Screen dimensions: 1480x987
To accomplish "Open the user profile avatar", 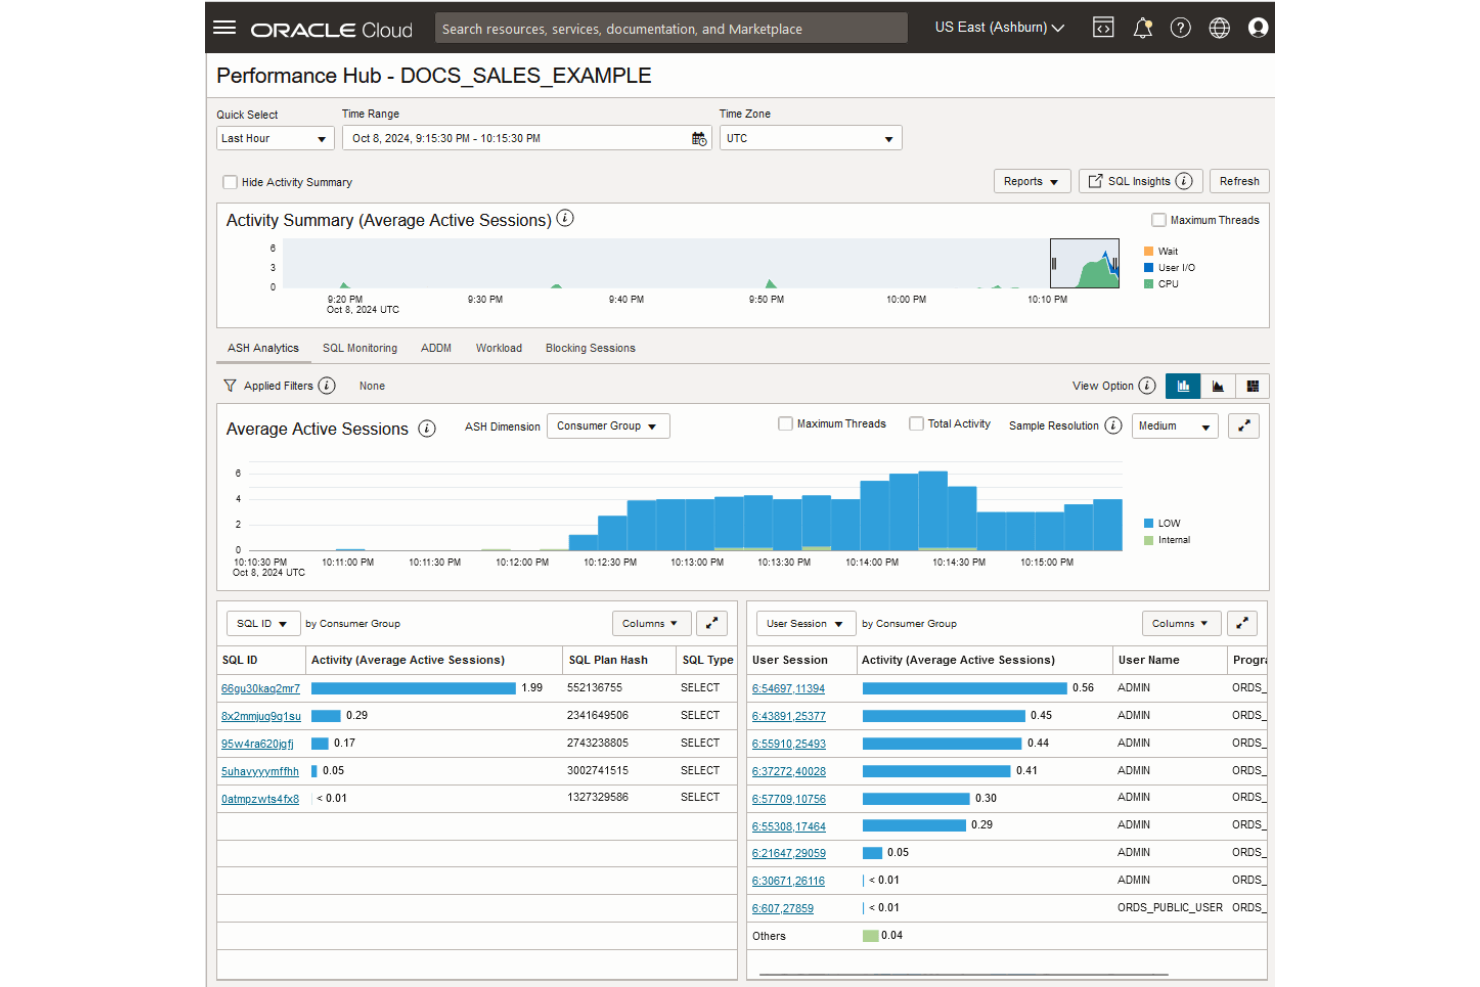I will (1258, 28).
